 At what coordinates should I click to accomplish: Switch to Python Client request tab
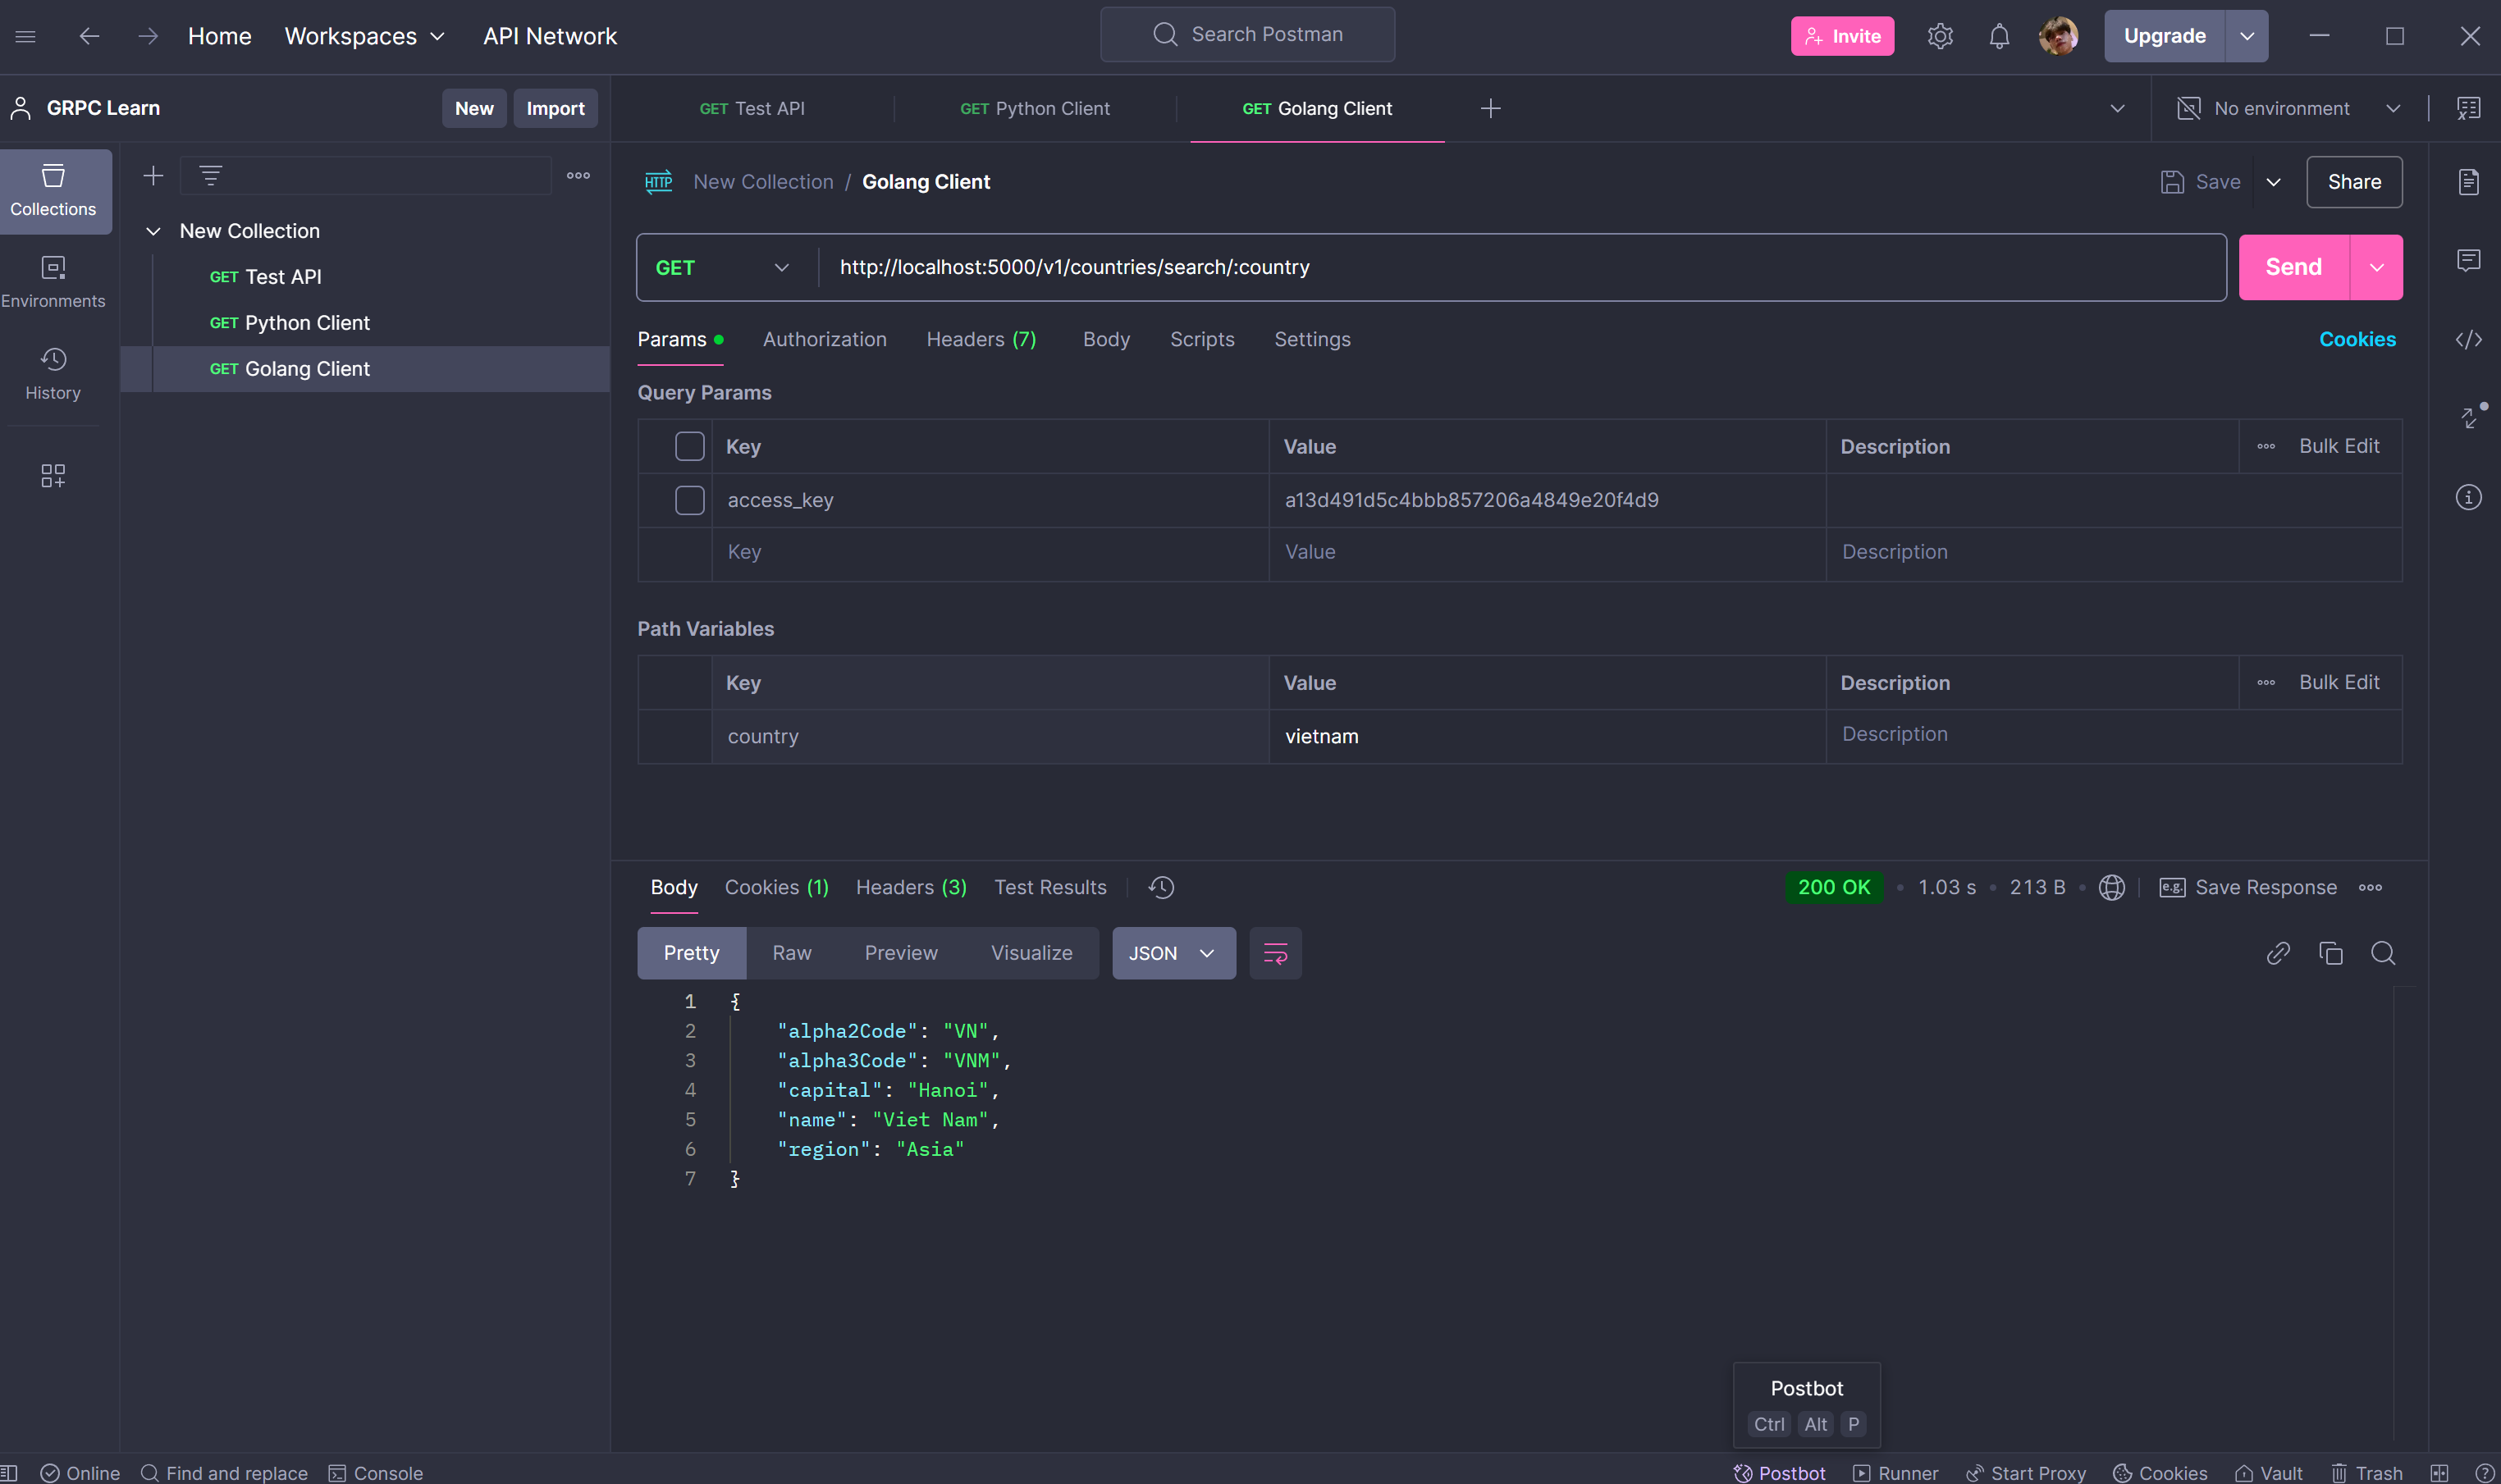click(1034, 108)
